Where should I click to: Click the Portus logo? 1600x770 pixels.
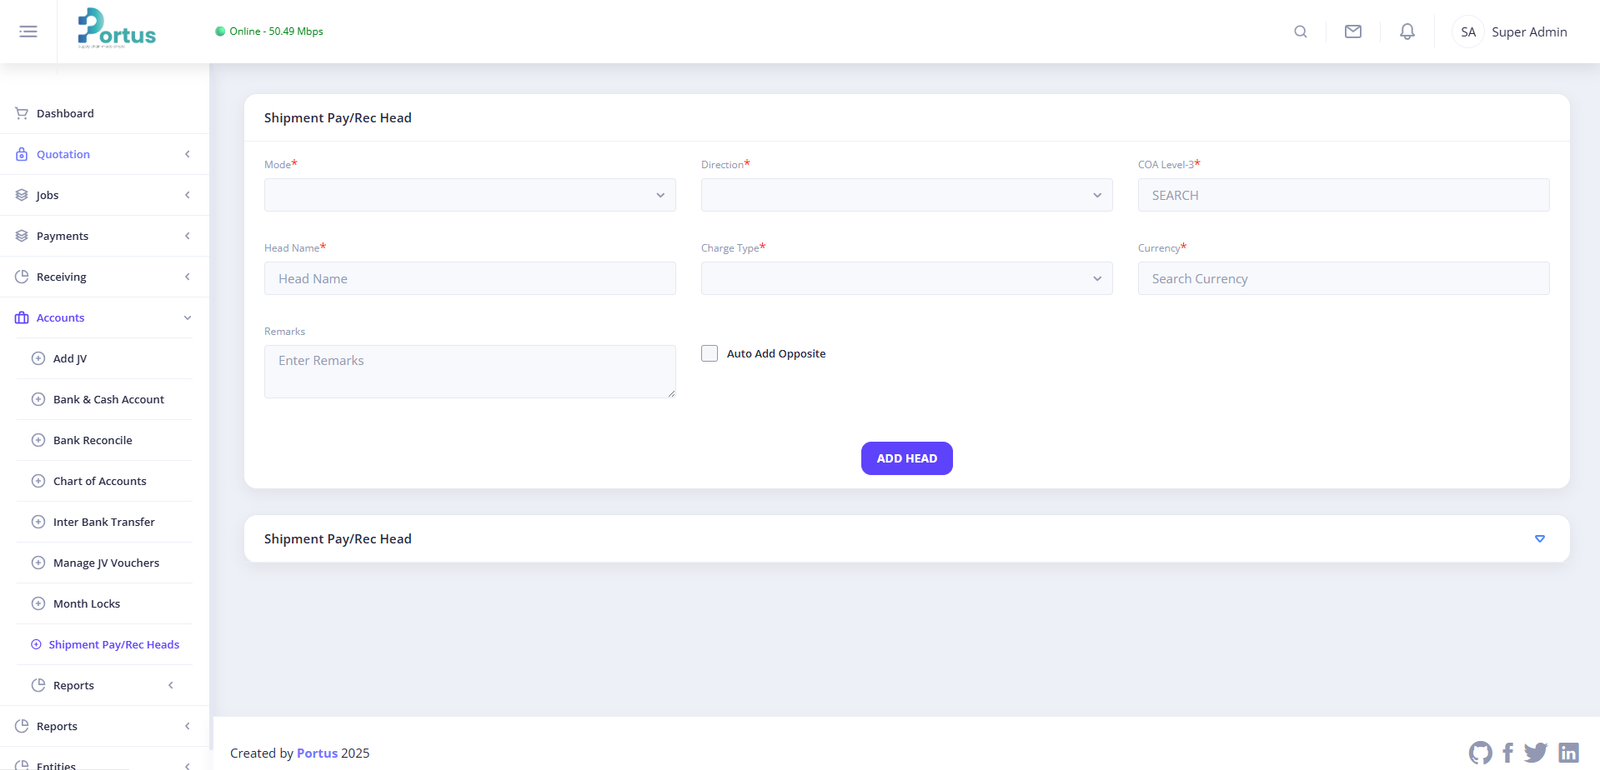pyautogui.click(x=117, y=29)
